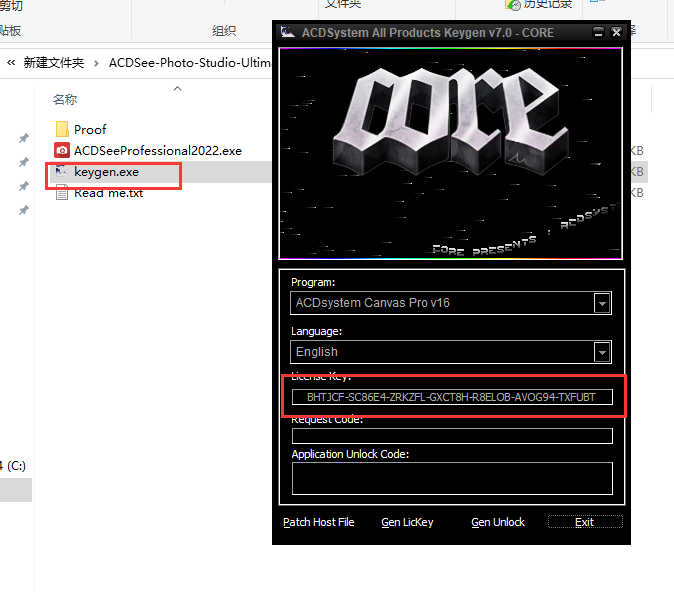Screen dimensions: 674x592
Task: Click the sort arrow above the 名称 column
Action: tap(177, 89)
